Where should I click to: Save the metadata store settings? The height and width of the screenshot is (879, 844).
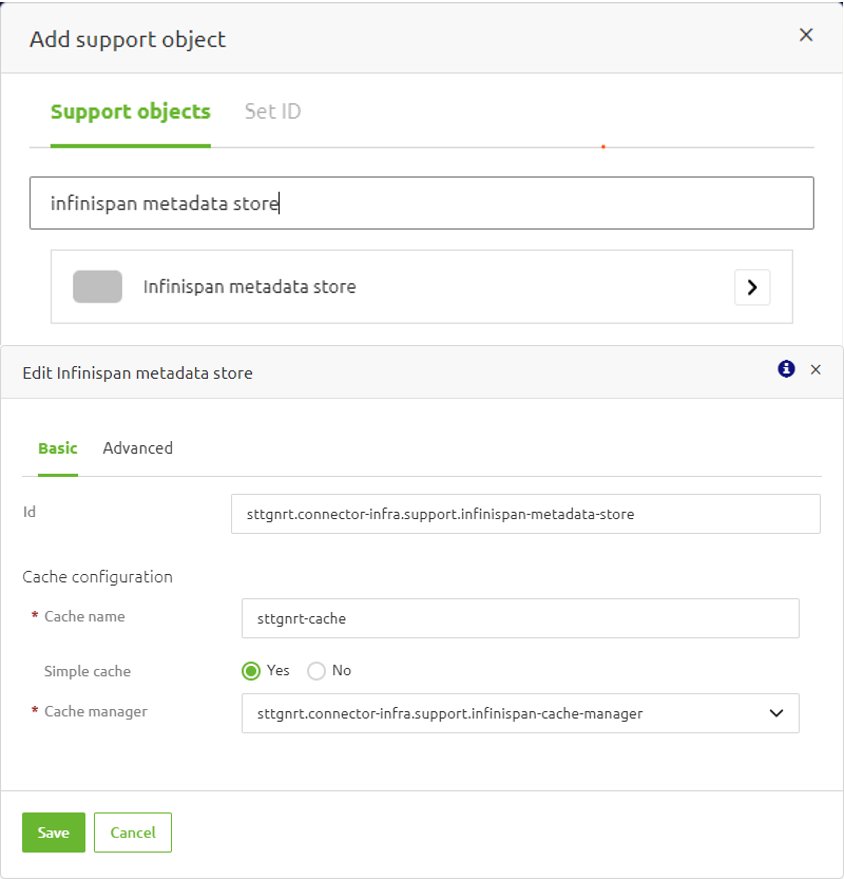53,832
